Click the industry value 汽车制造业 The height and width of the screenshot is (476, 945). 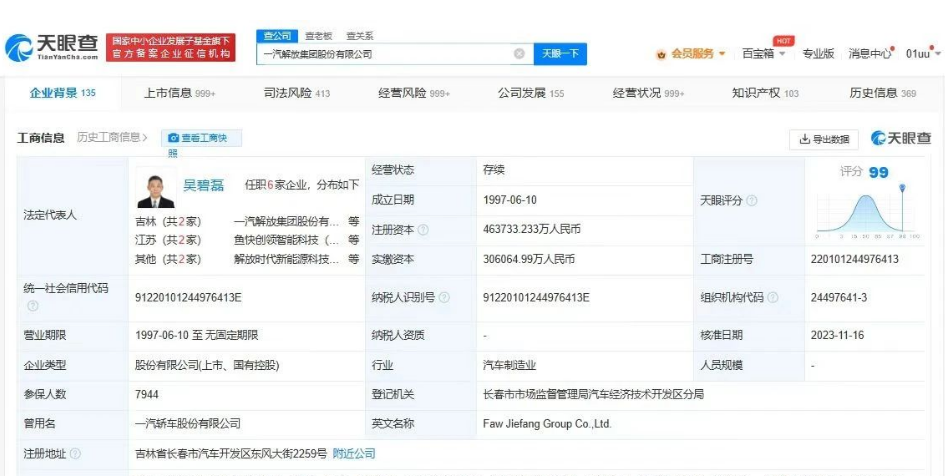pos(509,365)
